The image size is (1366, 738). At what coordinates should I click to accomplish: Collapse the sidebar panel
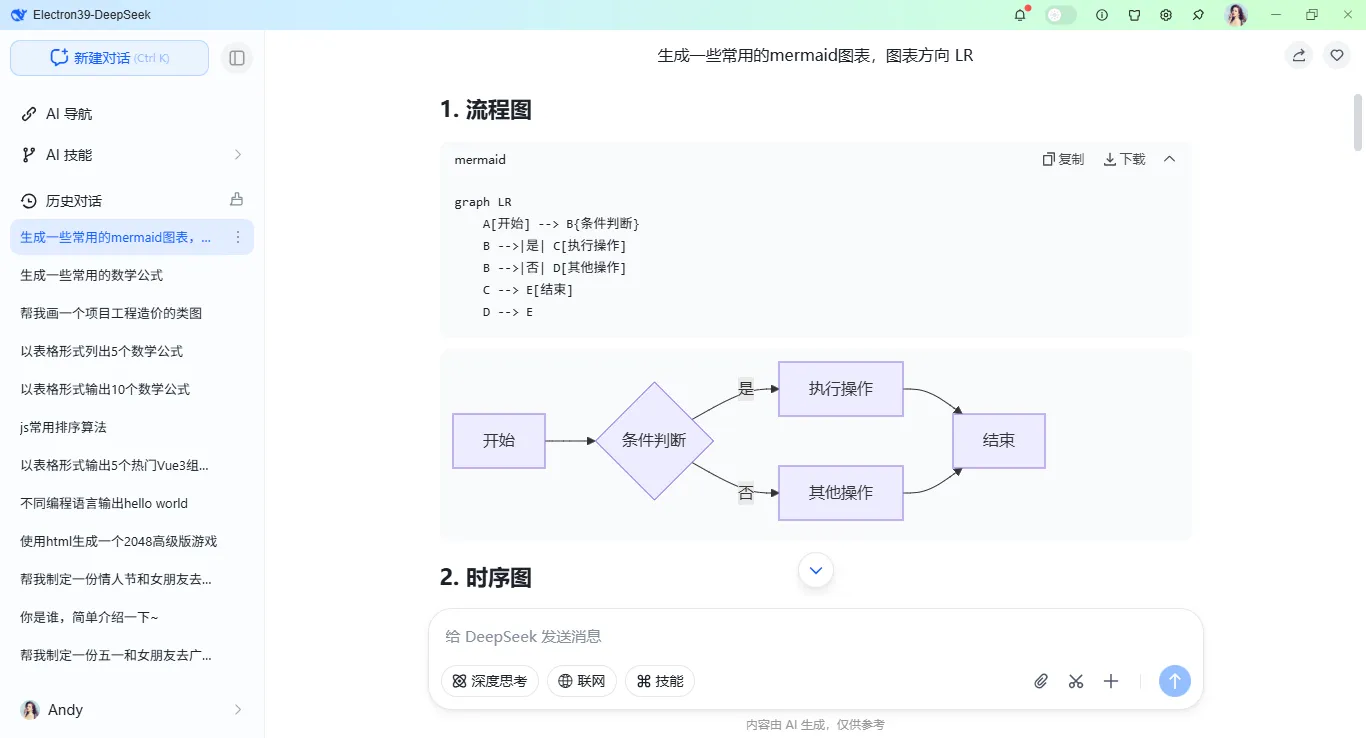[x=236, y=58]
